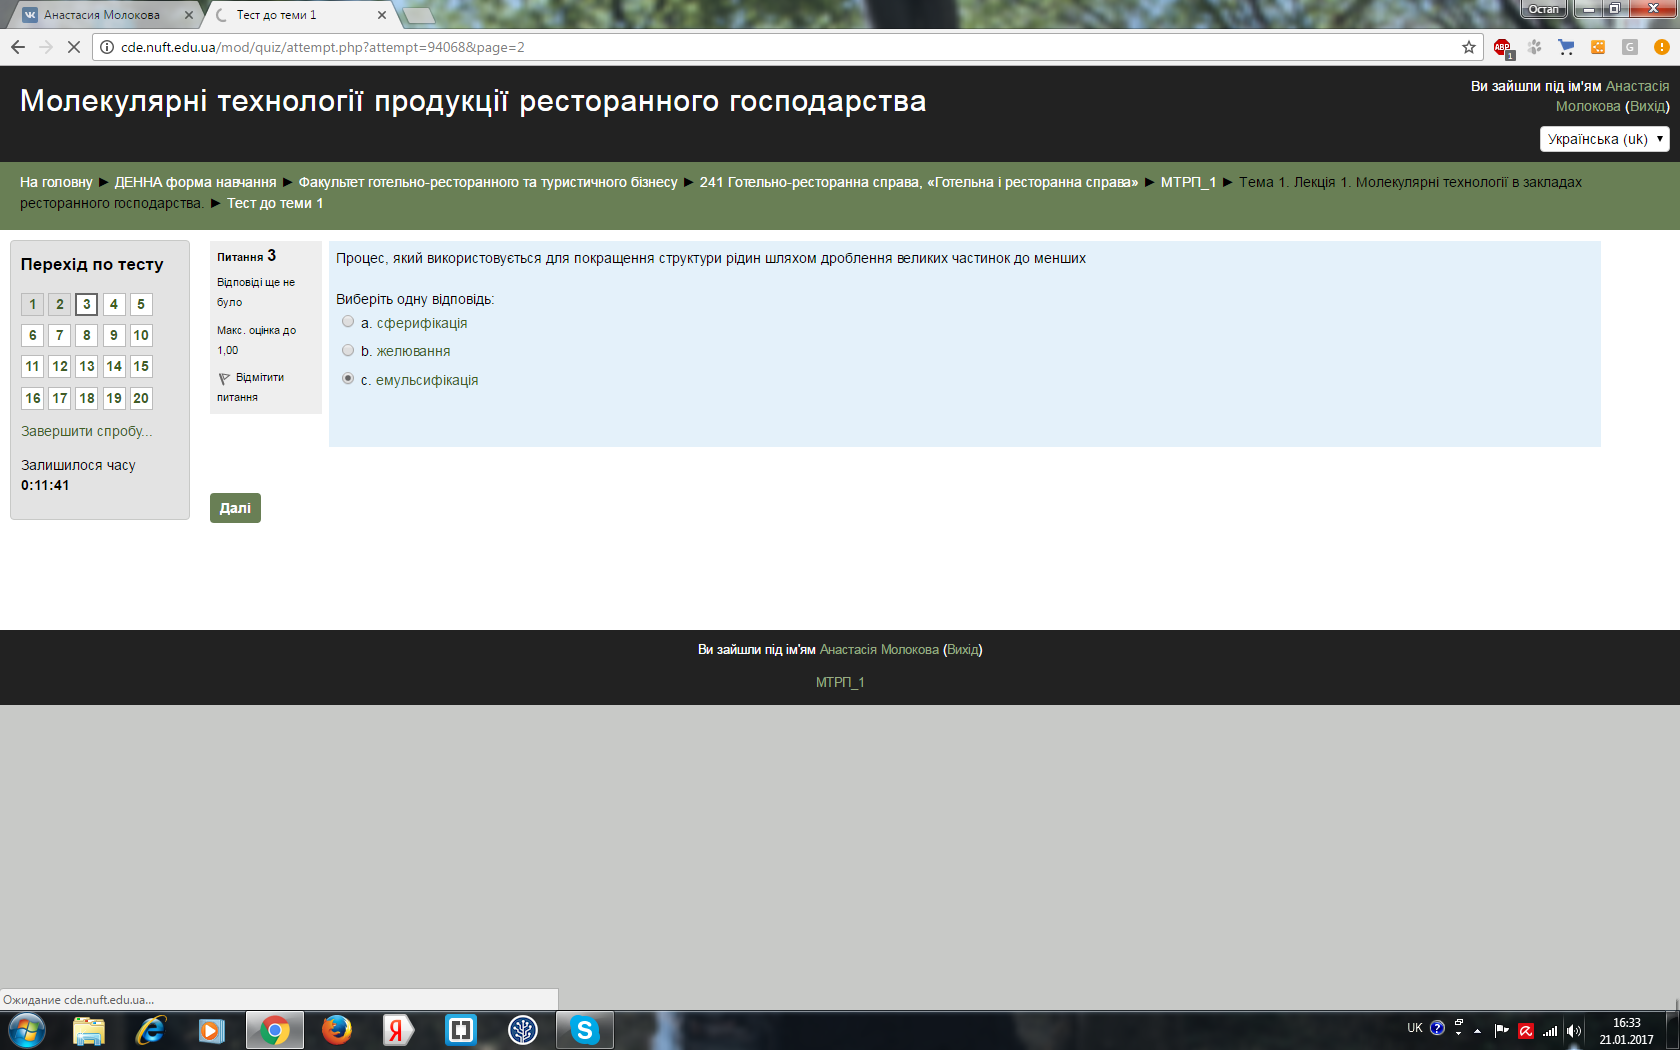The image size is (1680, 1050).
Task: Go back with the browser back arrow
Action: click(18, 47)
